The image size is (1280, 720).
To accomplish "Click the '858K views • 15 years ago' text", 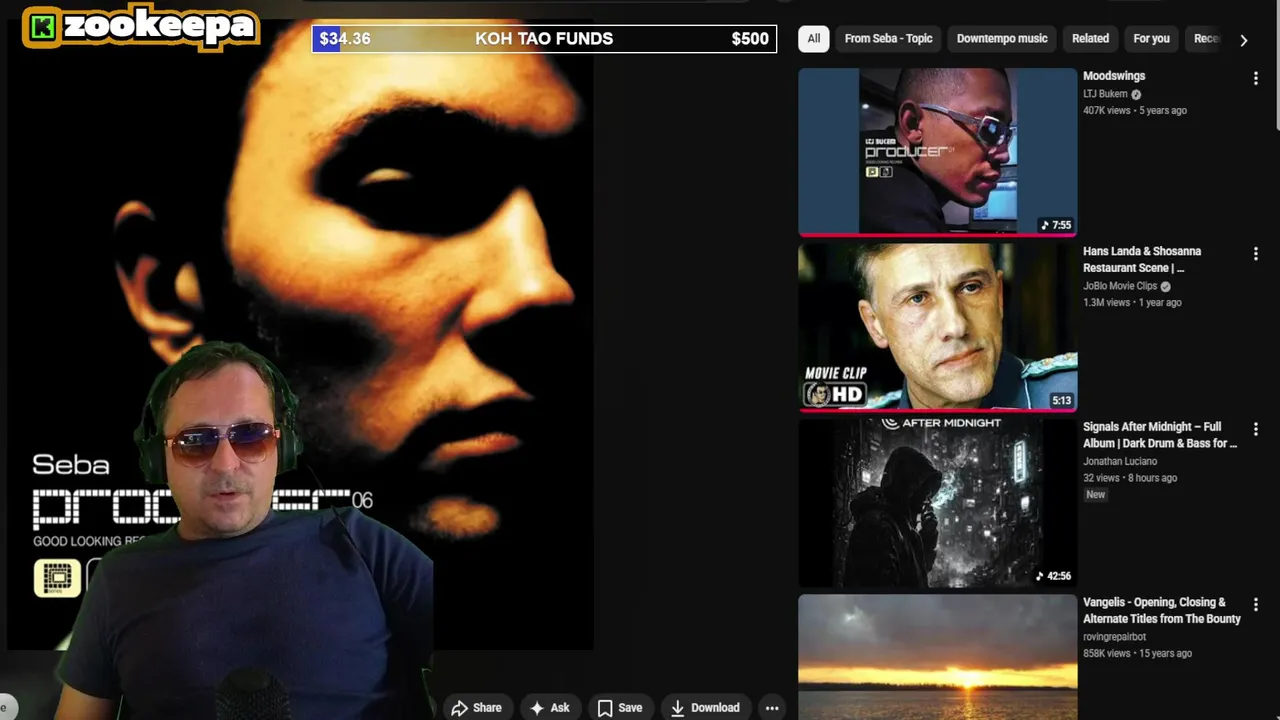I will [x=1137, y=653].
